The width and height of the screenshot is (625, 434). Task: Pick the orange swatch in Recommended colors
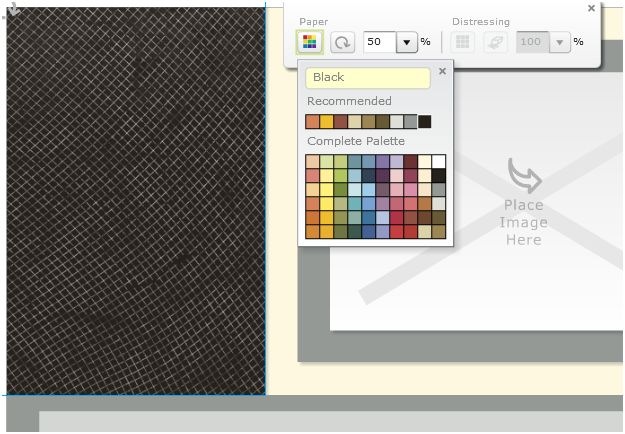click(312, 122)
